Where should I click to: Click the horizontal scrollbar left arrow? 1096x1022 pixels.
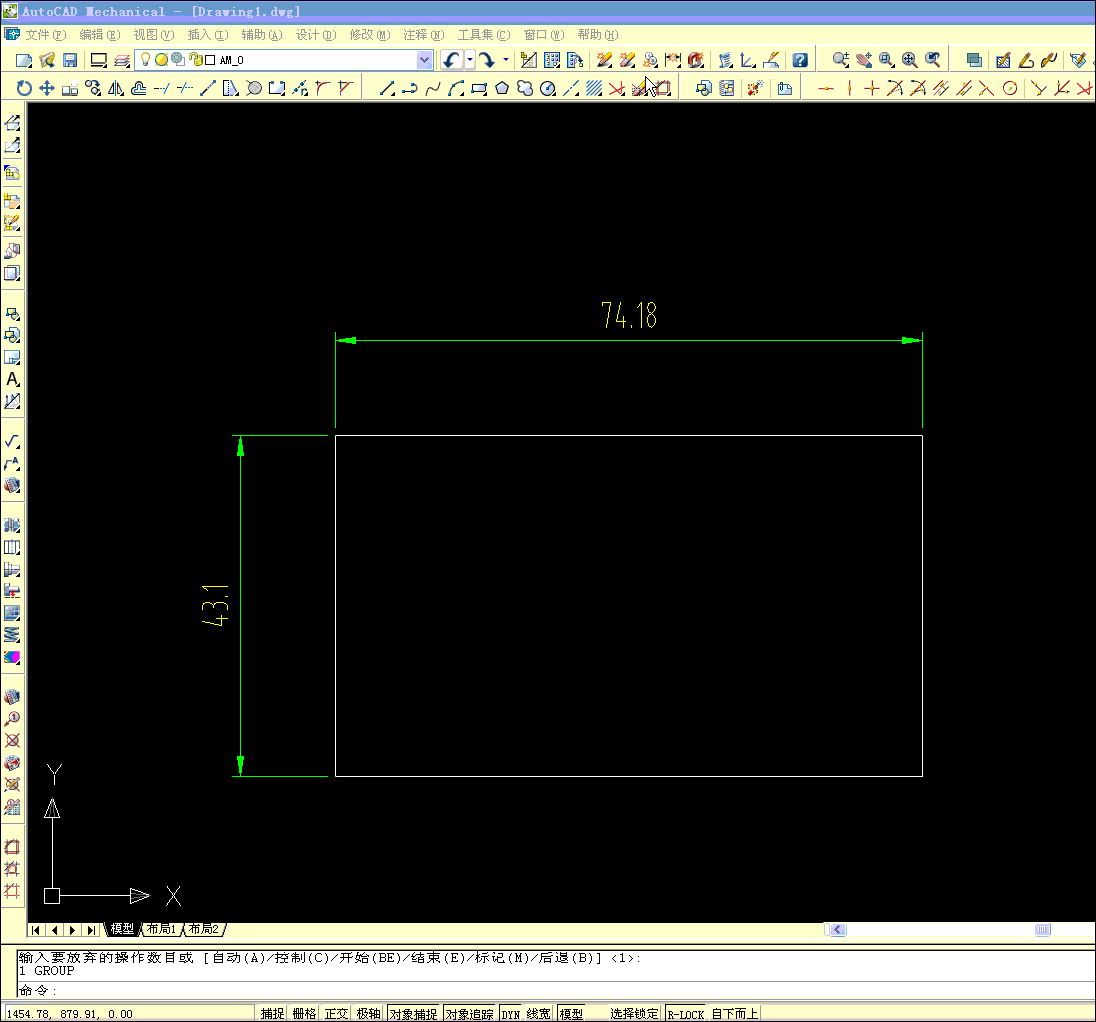point(838,930)
